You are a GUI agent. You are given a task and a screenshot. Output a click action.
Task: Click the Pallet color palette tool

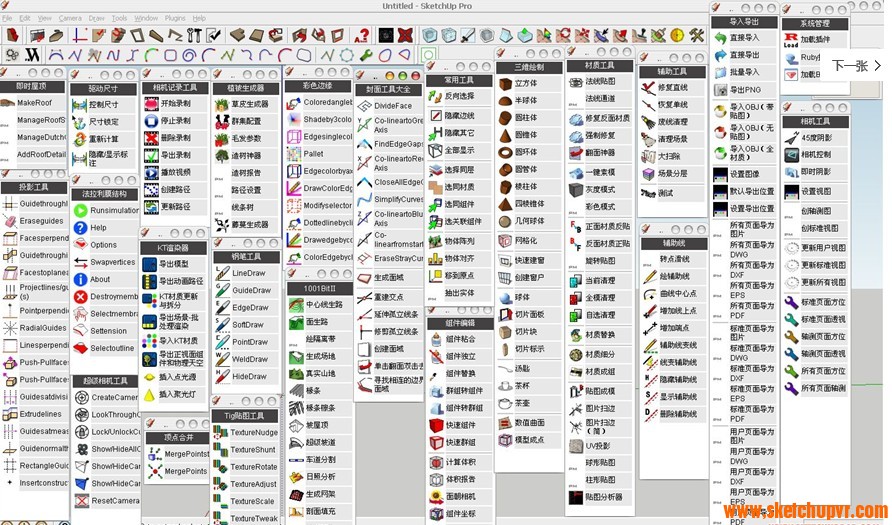(x=293, y=154)
